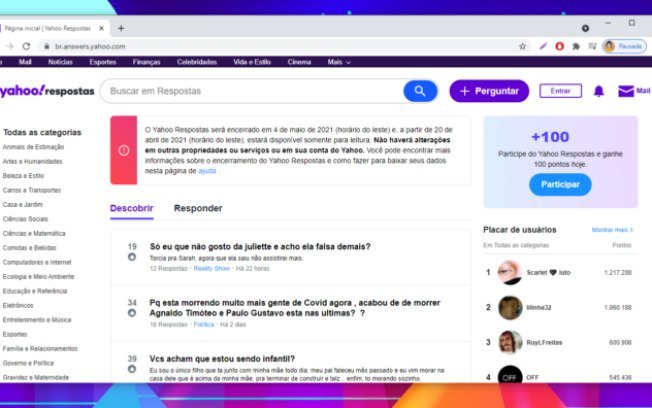Open RuyLFreitas user avatar
This screenshot has width=652, height=408.
coord(510,342)
